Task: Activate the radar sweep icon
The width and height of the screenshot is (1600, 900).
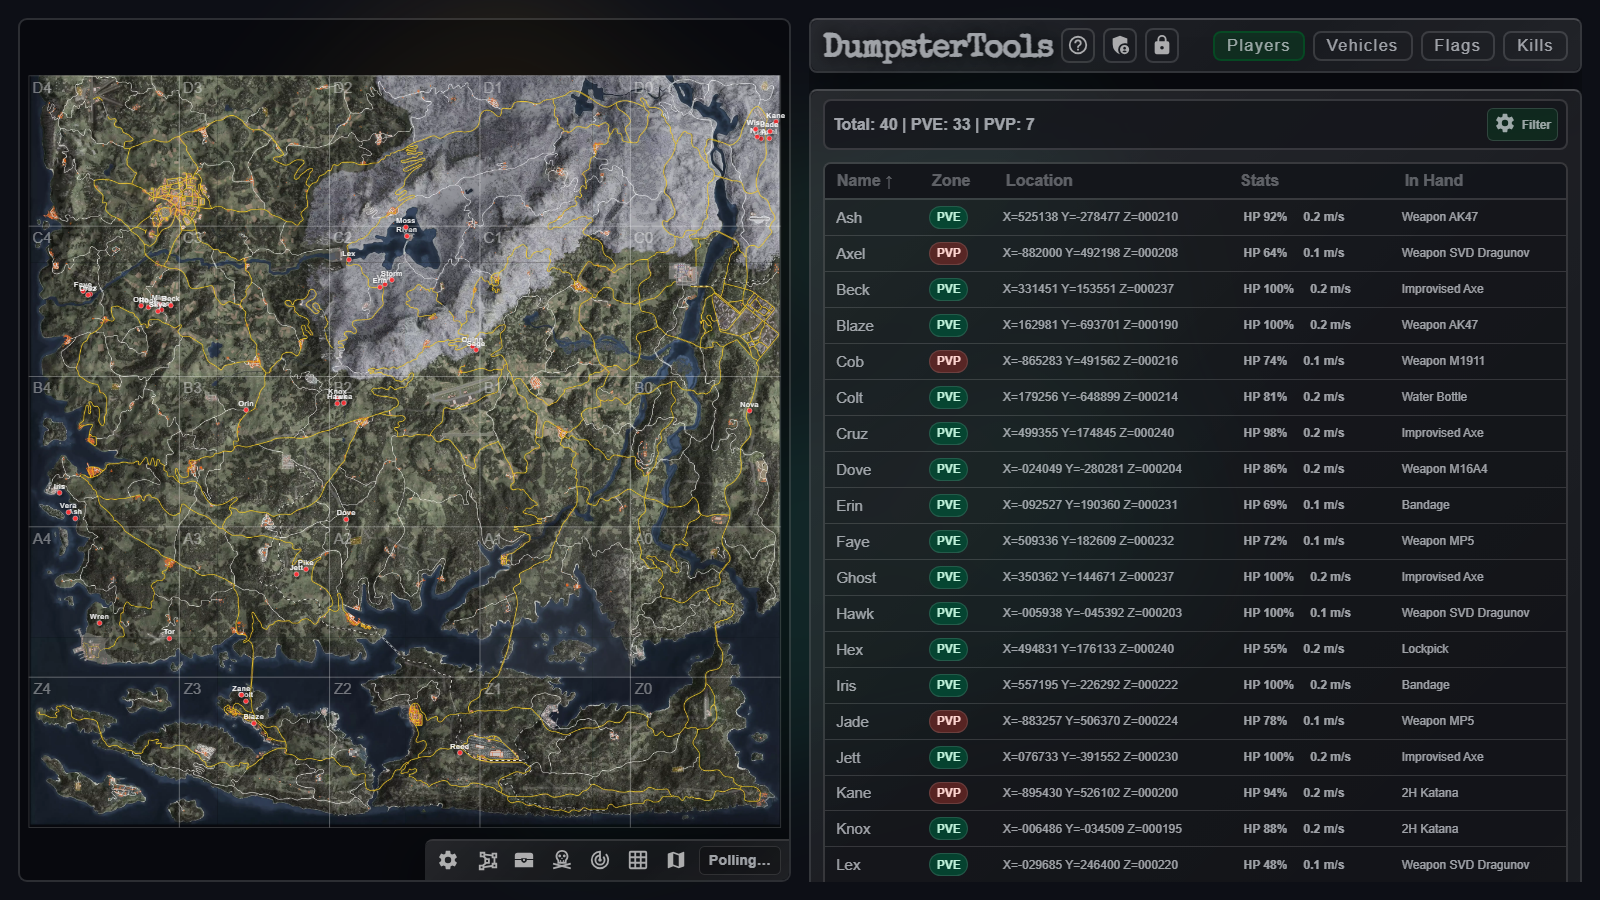Action: 600,860
